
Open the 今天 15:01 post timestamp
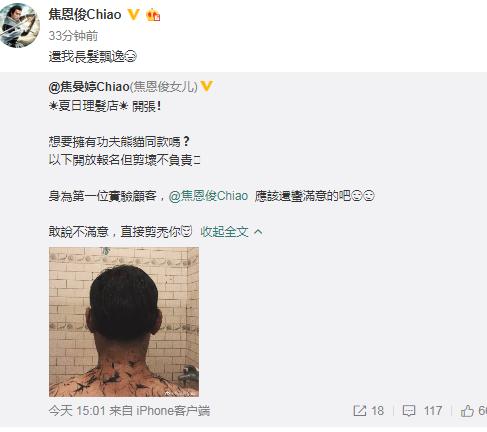click(77, 411)
